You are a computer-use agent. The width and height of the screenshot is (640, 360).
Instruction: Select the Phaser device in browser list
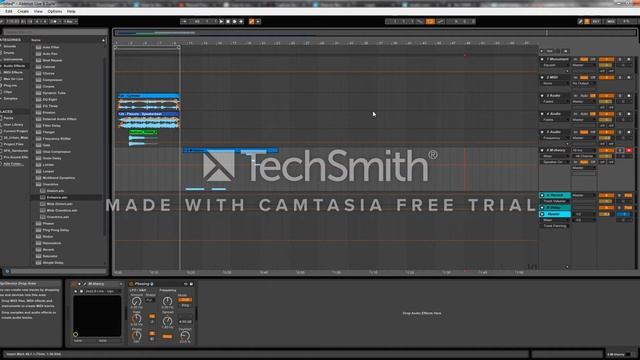(48, 224)
